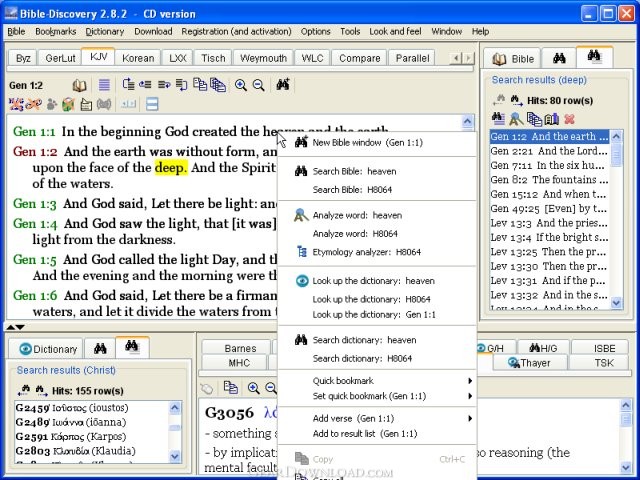640x480 pixels.
Task: Click the copy results icon in search results panel
Action: [x=534, y=119]
